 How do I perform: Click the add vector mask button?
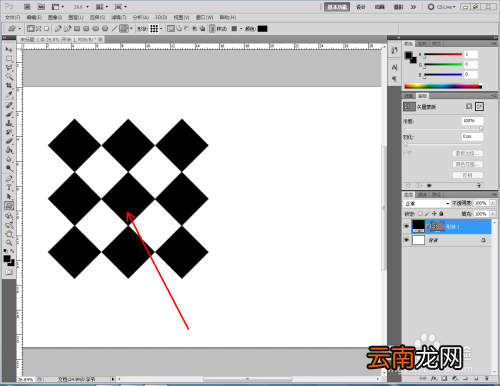click(x=479, y=106)
